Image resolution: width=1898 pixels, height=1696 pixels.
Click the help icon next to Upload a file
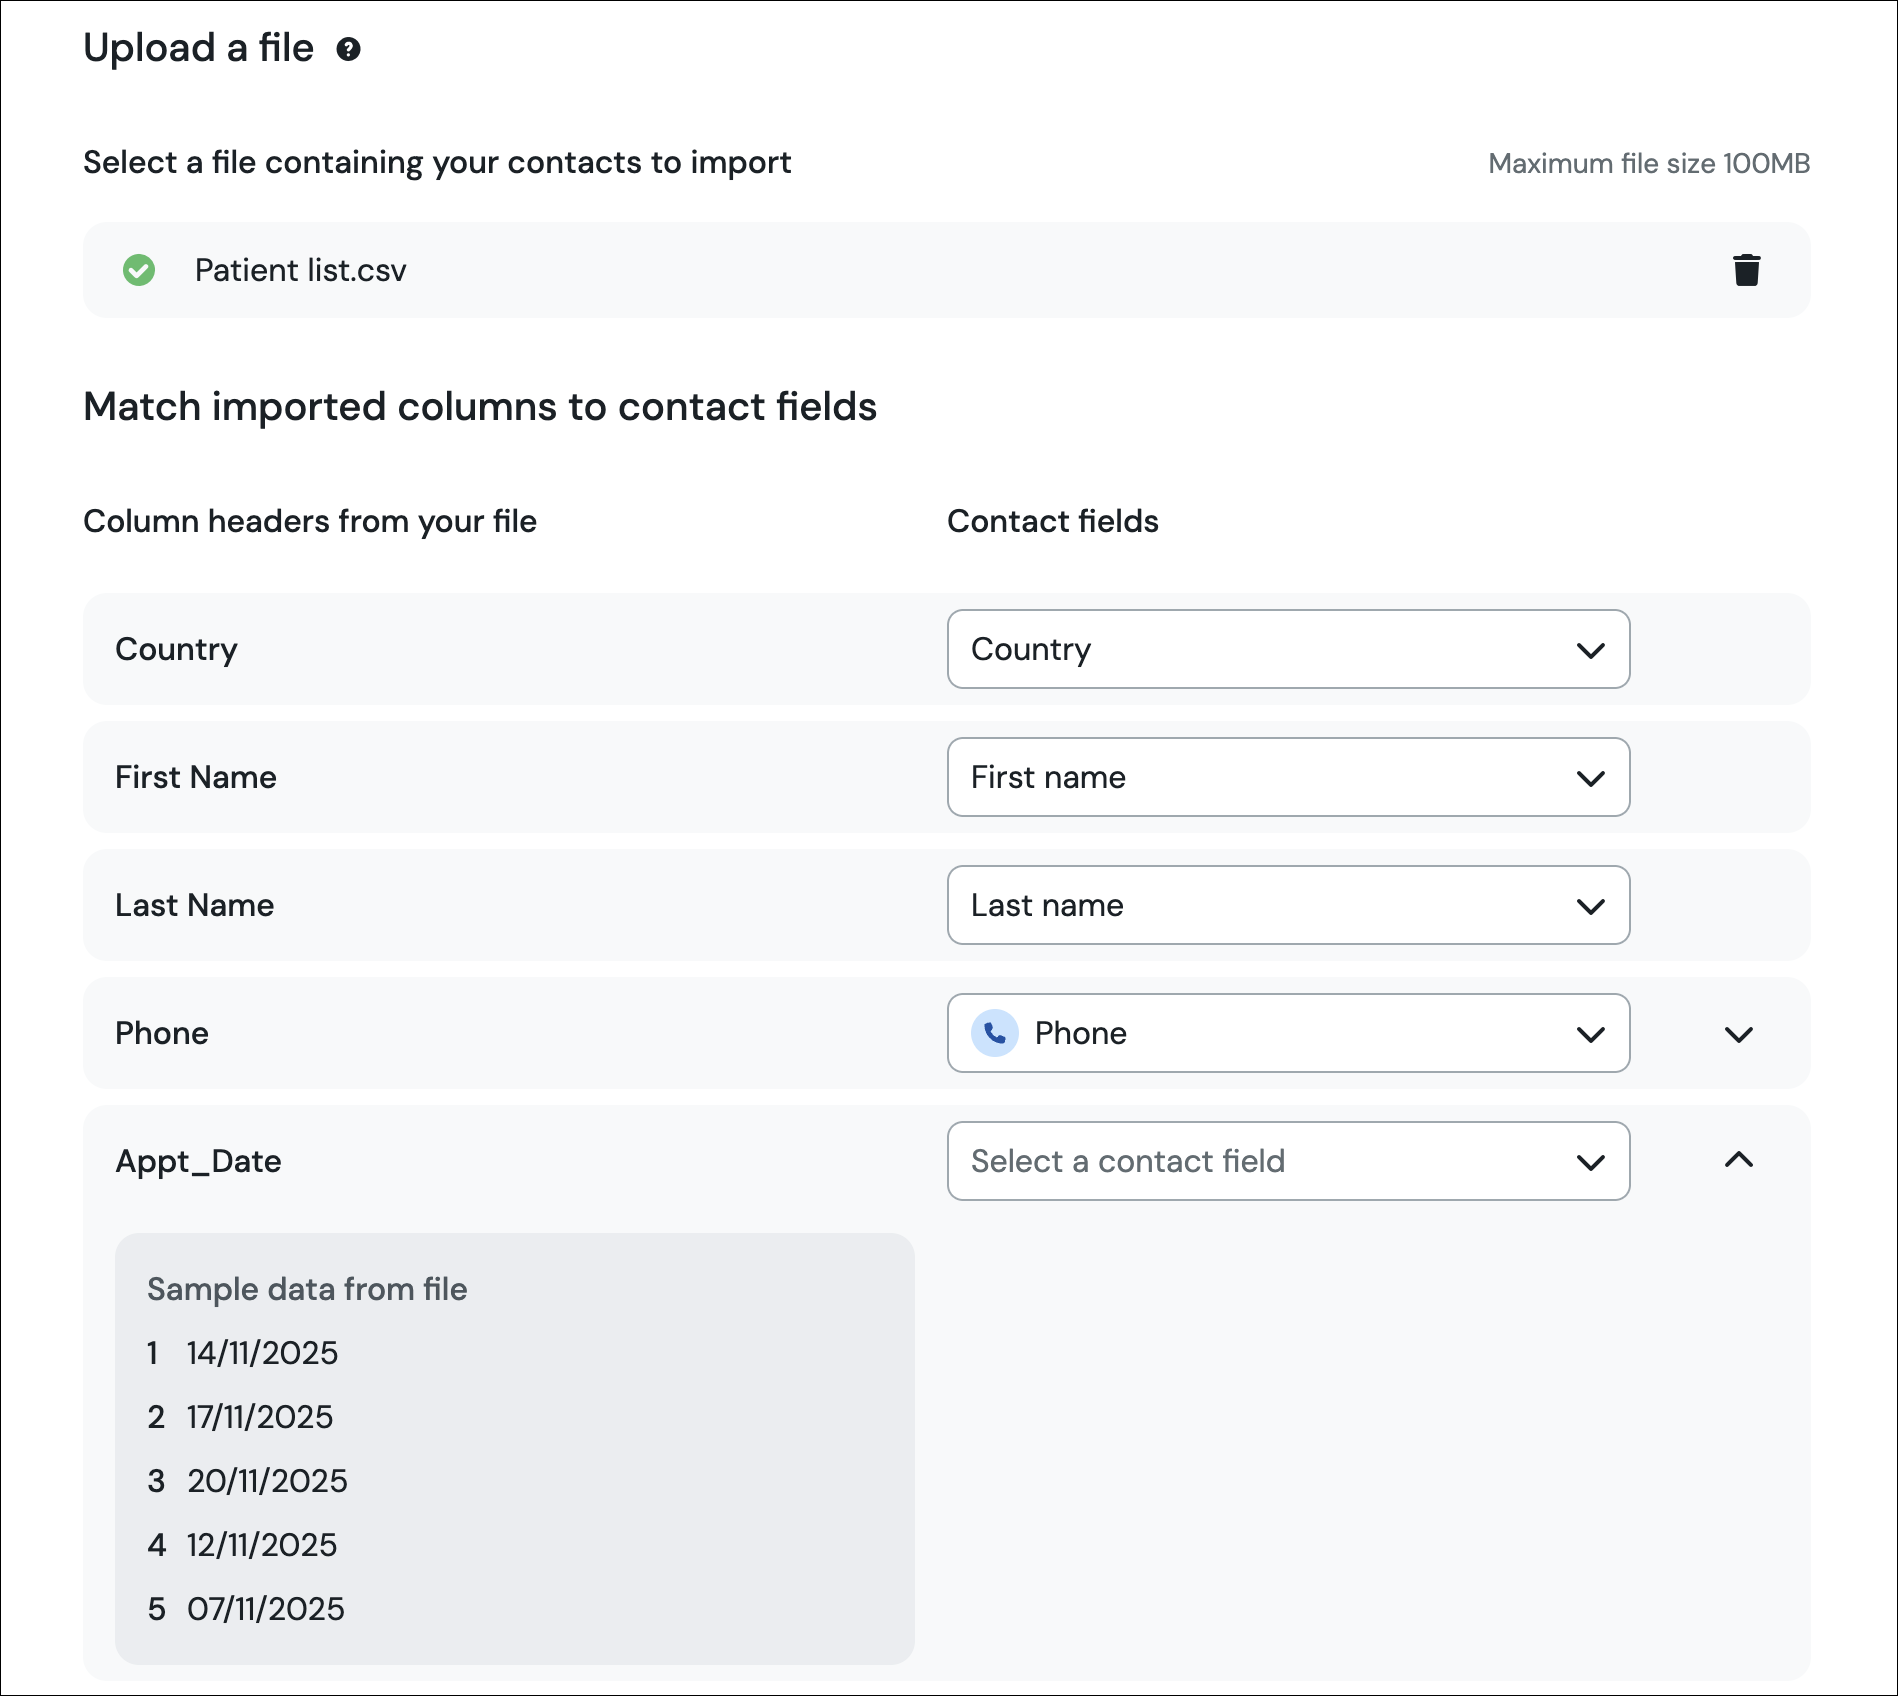(348, 47)
